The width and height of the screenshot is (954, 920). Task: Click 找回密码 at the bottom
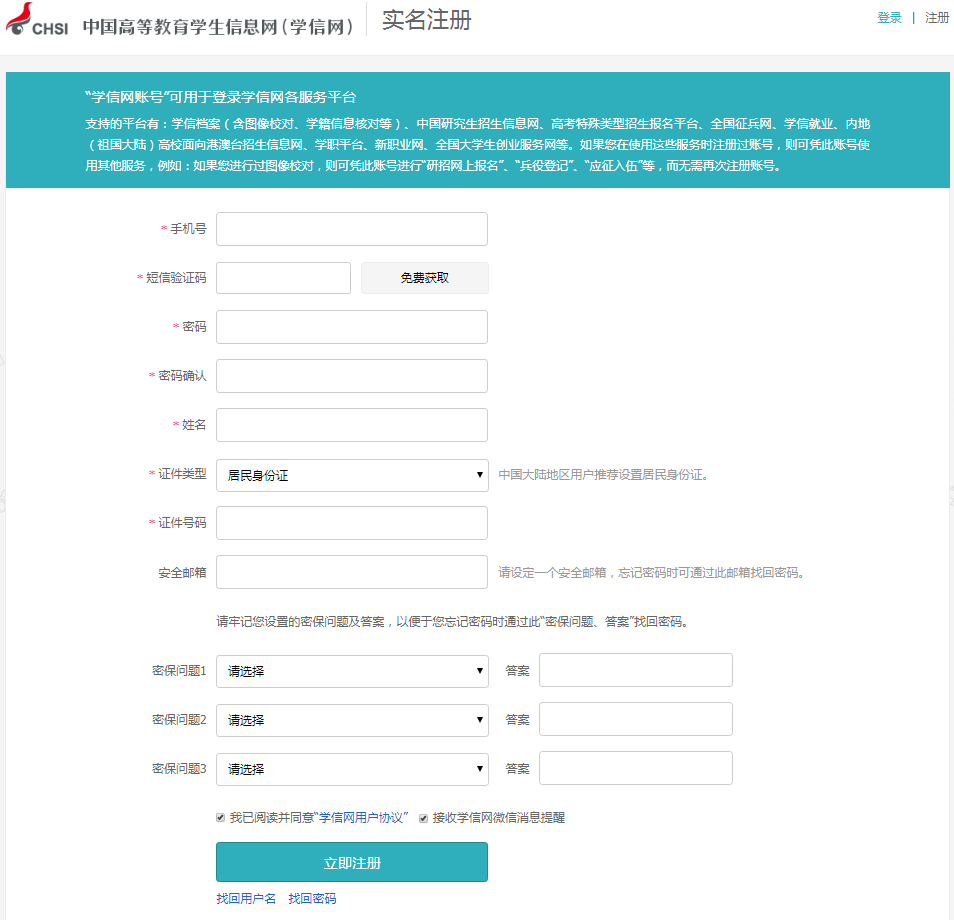(x=314, y=898)
